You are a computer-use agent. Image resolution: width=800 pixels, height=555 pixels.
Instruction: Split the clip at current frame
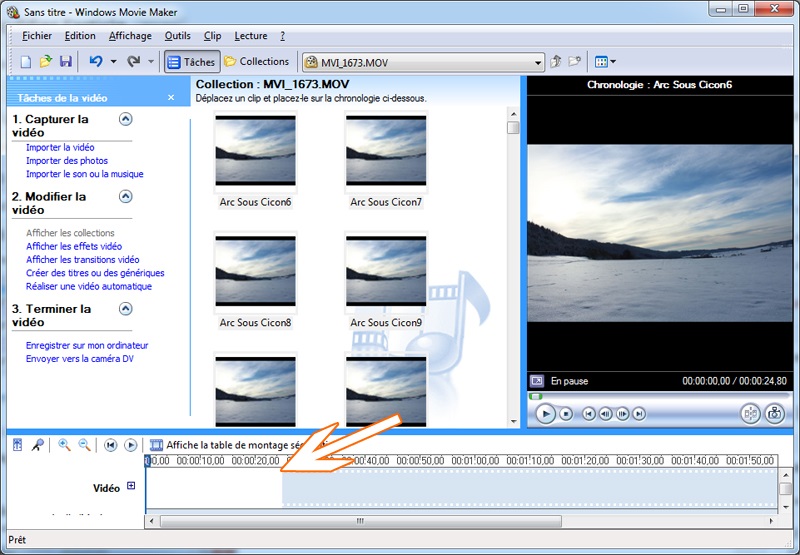point(750,413)
